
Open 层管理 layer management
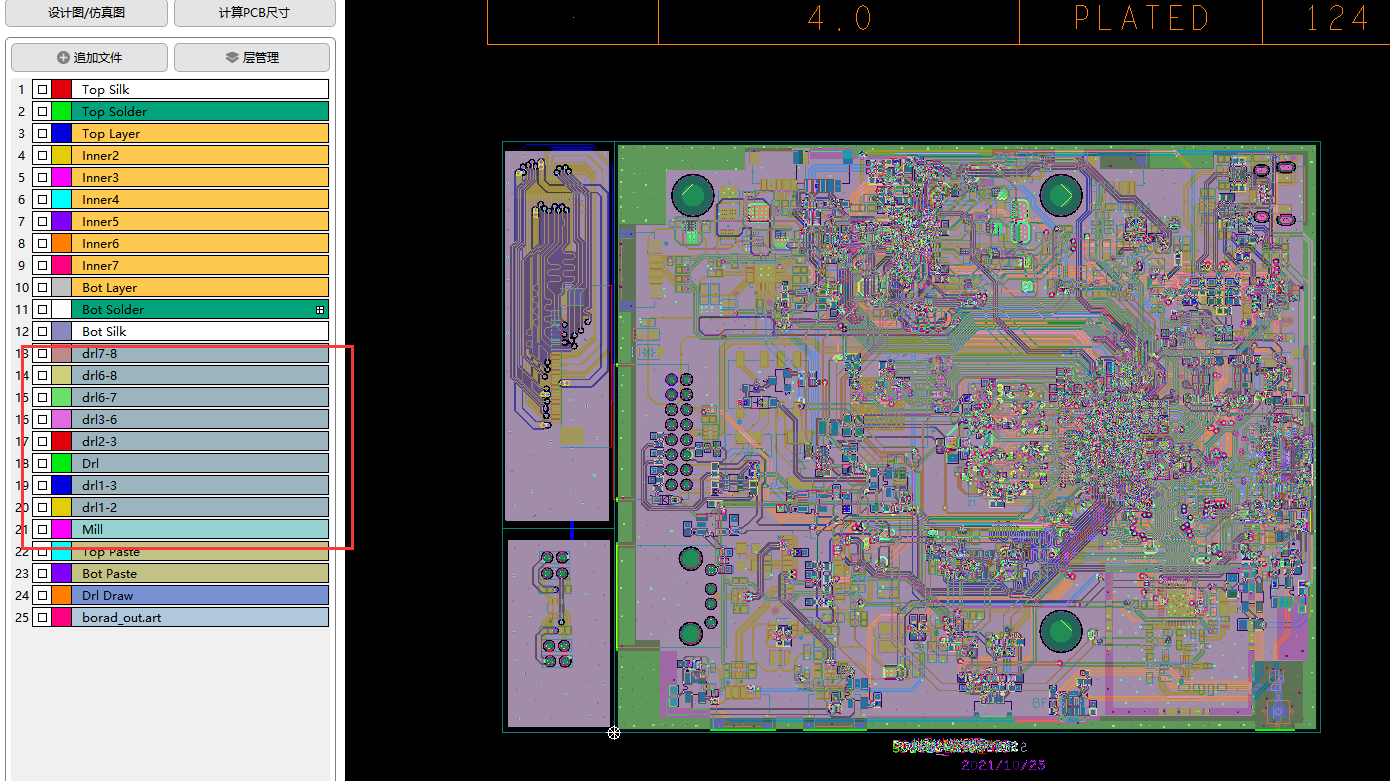252,58
